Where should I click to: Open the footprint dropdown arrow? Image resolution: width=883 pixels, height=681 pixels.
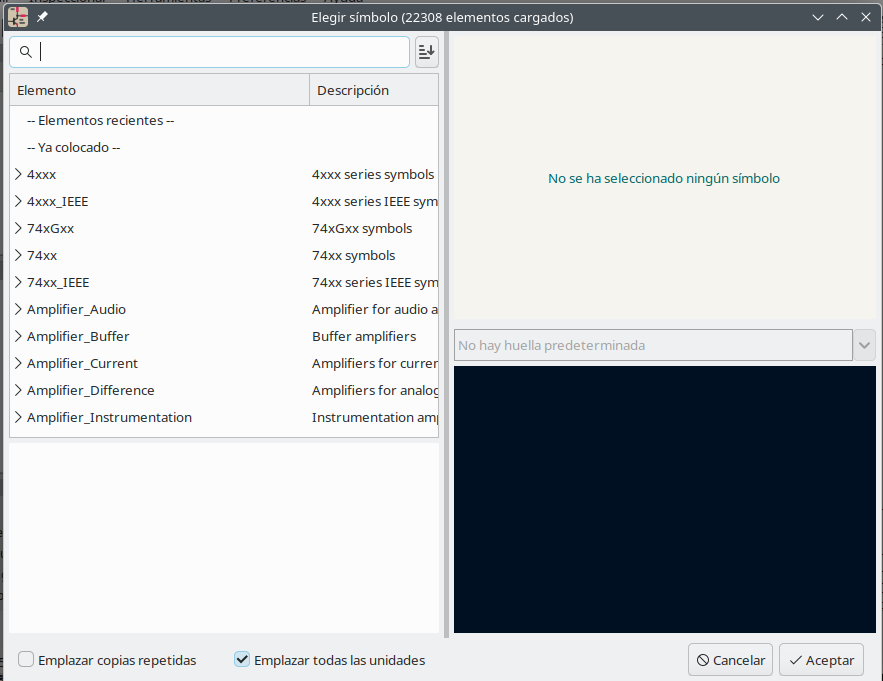click(x=864, y=345)
